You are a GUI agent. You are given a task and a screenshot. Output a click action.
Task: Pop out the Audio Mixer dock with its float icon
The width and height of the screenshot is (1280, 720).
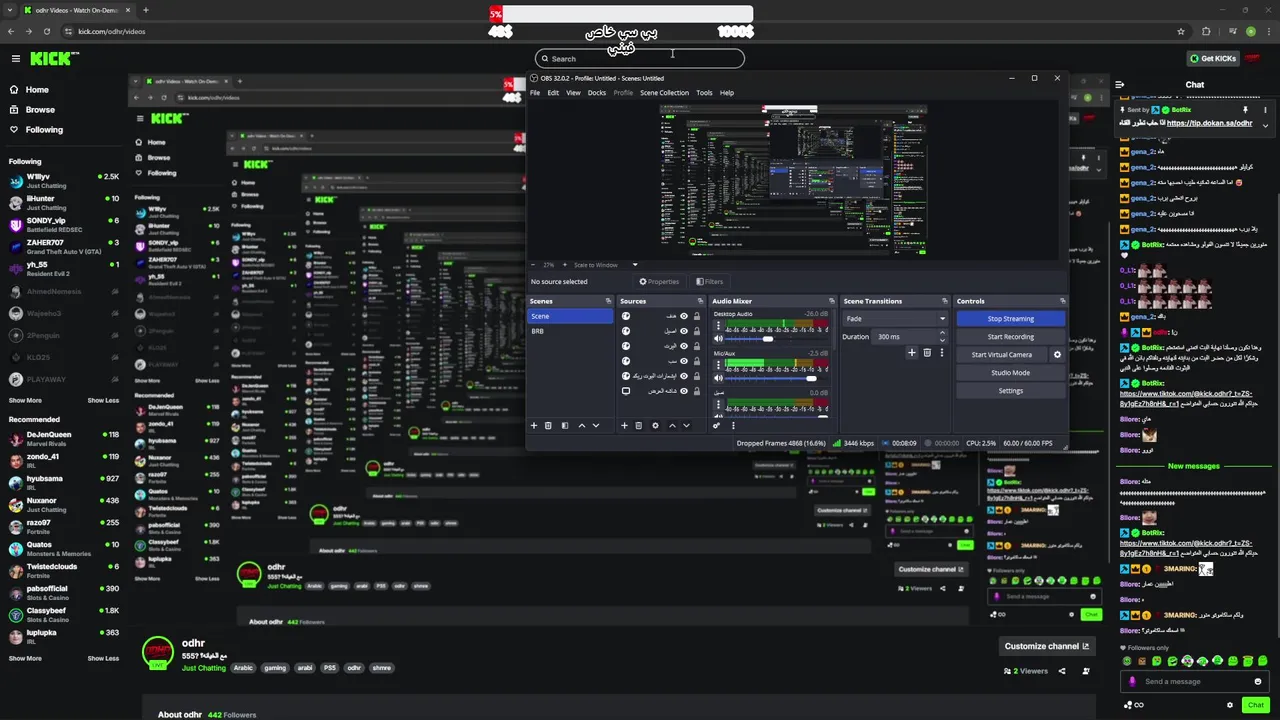[831, 301]
